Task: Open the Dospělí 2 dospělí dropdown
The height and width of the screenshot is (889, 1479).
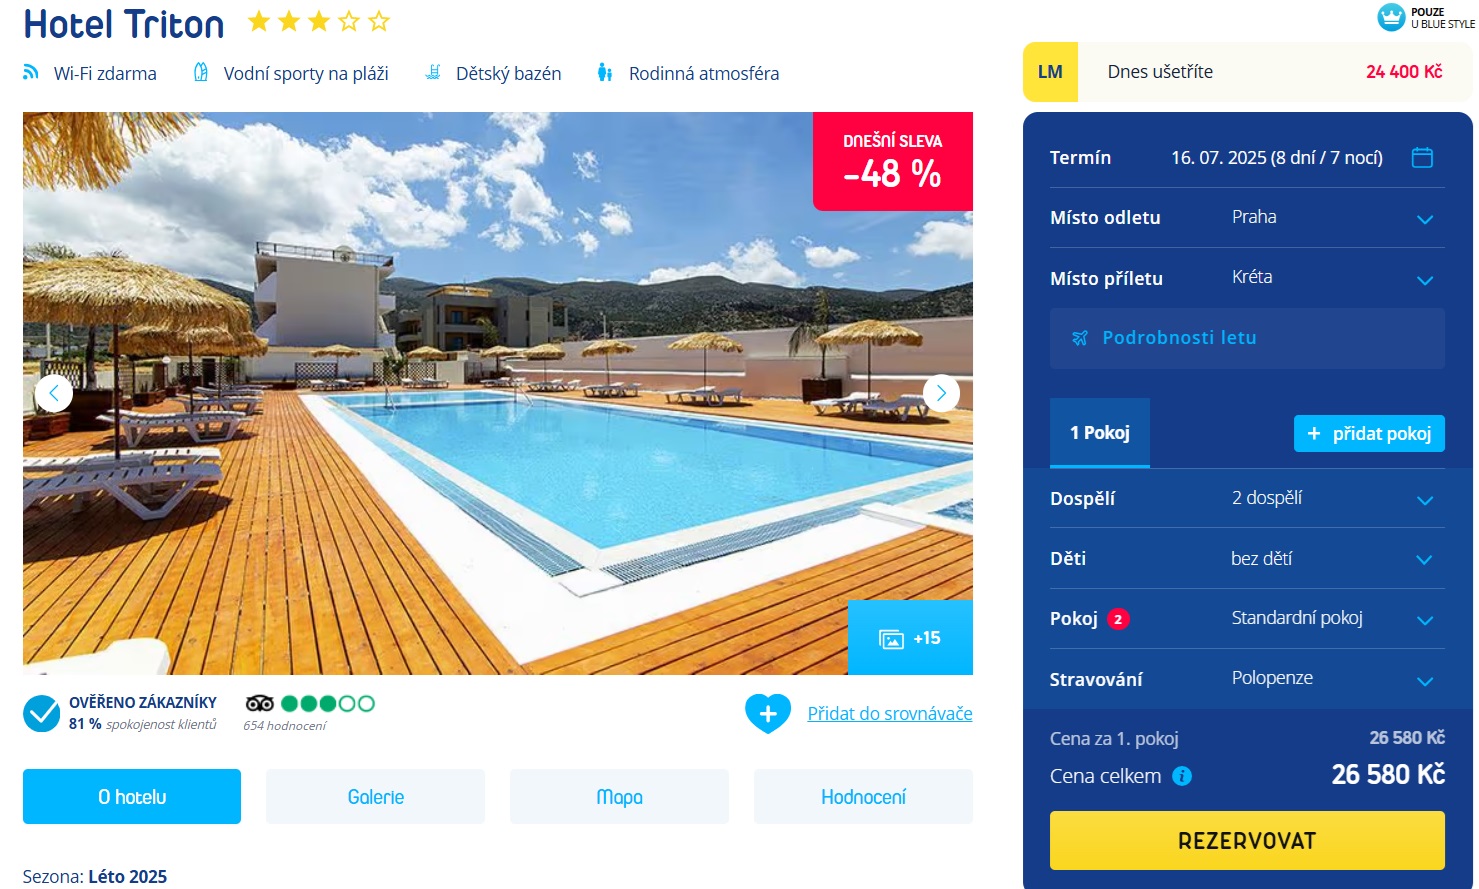Action: coord(1247,498)
